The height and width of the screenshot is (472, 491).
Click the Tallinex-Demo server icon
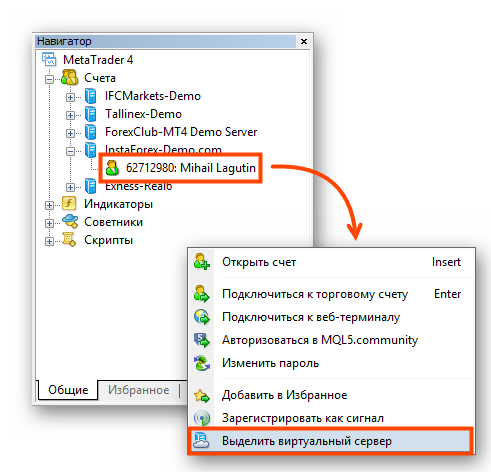coord(90,114)
